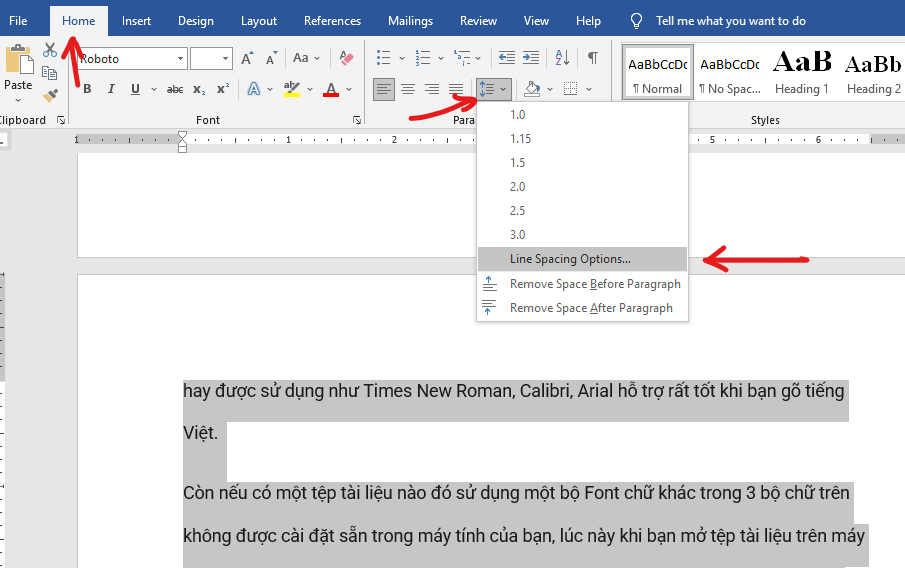Open the multilevel list button
Image resolution: width=905 pixels, height=568 pixels.
tap(462, 58)
